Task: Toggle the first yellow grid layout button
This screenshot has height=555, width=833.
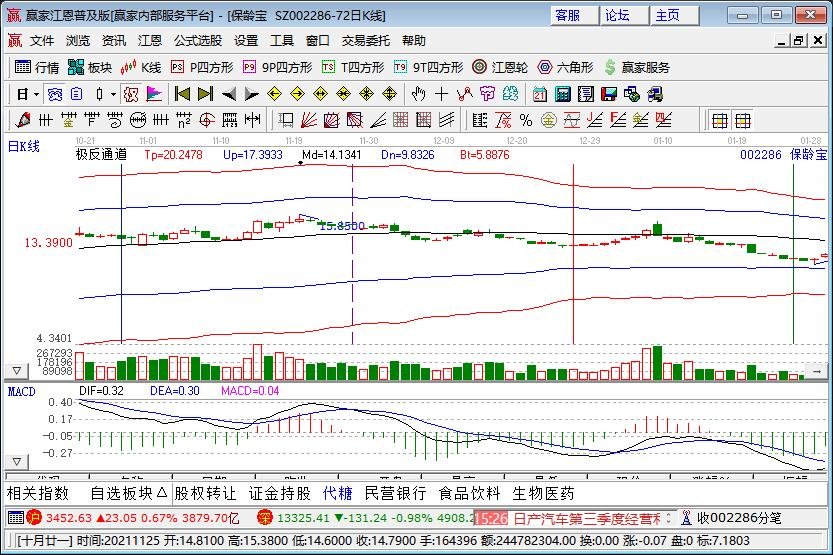Action: (x=720, y=121)
